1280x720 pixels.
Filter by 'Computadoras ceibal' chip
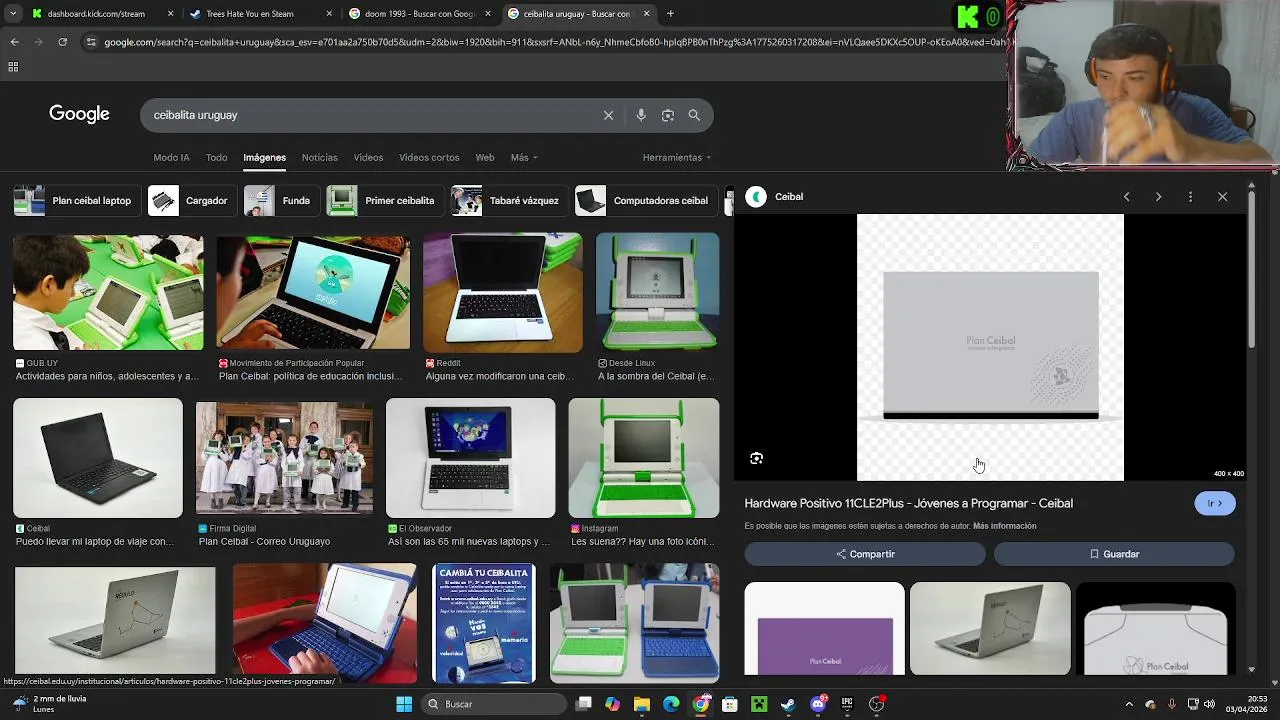click(645, 201)
